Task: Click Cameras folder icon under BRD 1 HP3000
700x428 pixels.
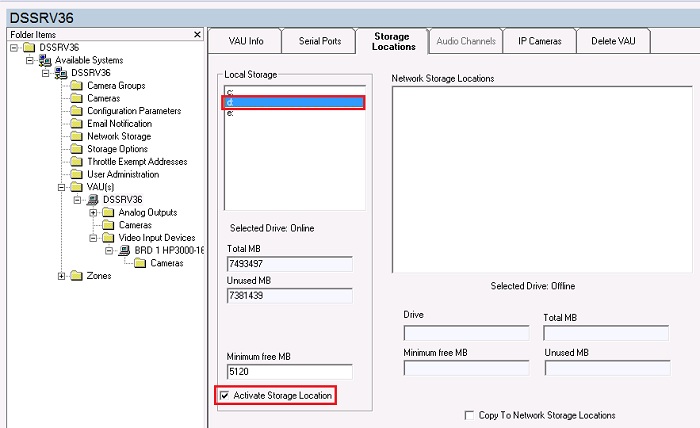Action: (x=140, y=263)
